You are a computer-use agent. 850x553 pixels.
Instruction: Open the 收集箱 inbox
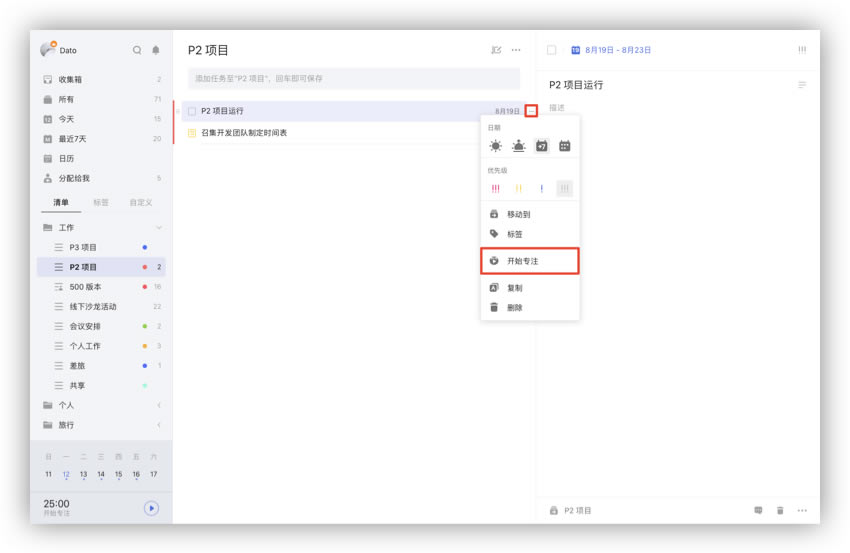pyautogui.click(x=101, y=79)
